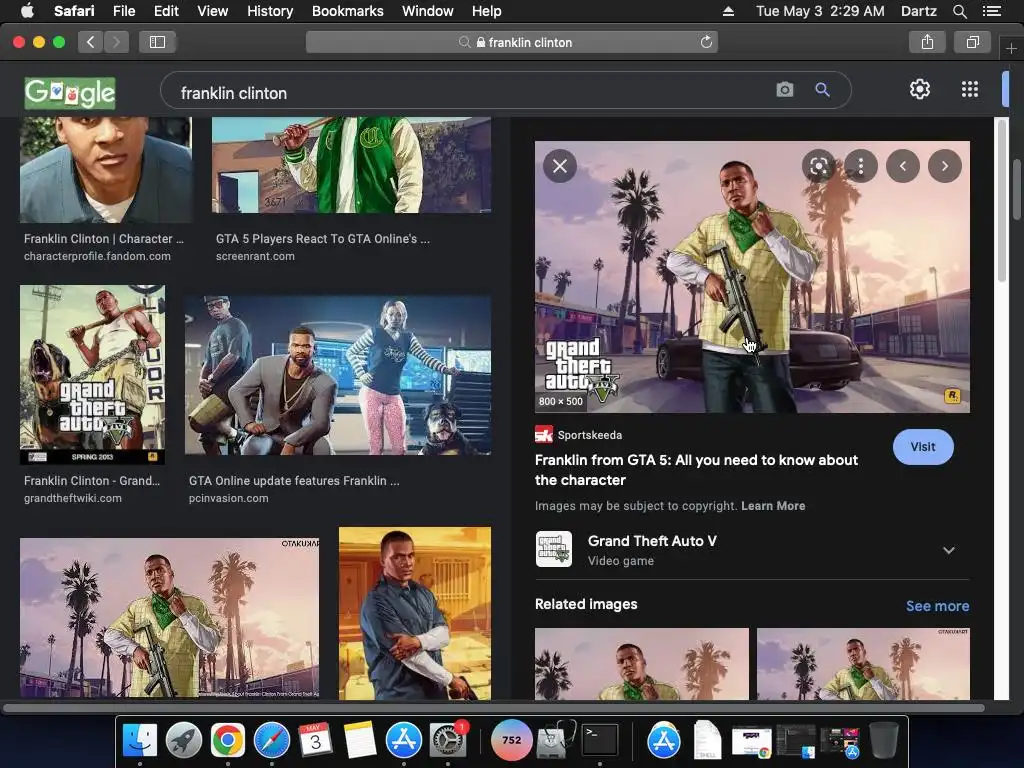Viewport: 1024px width, 768px height.
Task: Go to previous image in preview
Action: click(903, 166)
